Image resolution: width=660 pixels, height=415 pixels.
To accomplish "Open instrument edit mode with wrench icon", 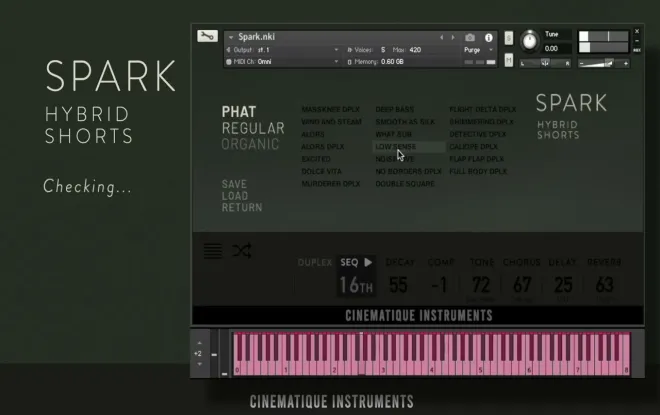I will 207,36.
